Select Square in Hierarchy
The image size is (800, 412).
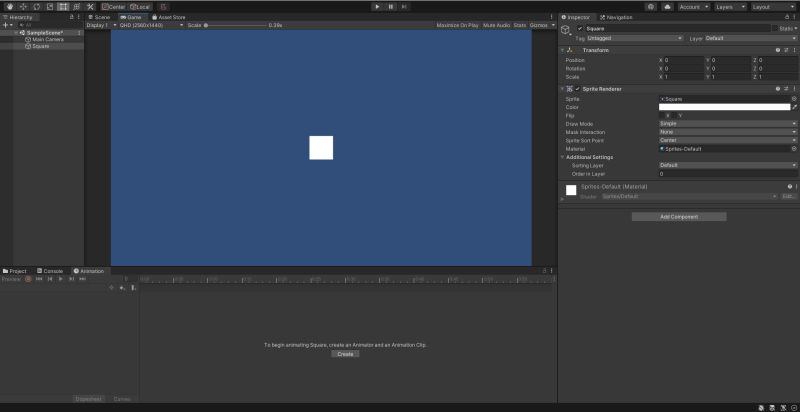click(x=40, y=46)
